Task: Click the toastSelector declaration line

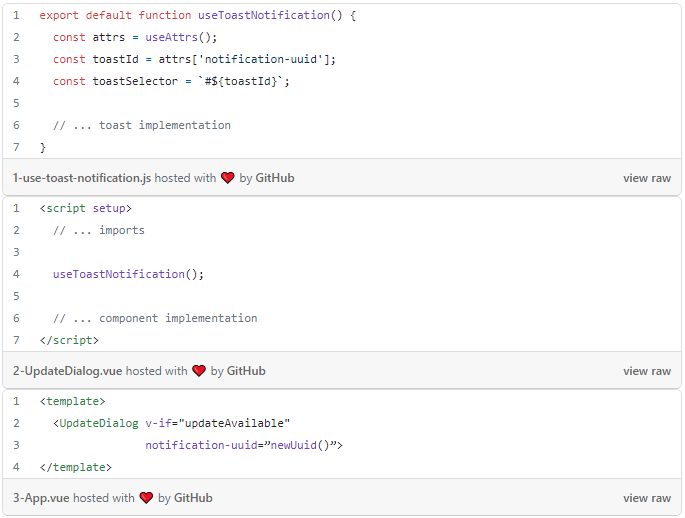Action: point(171,81)
